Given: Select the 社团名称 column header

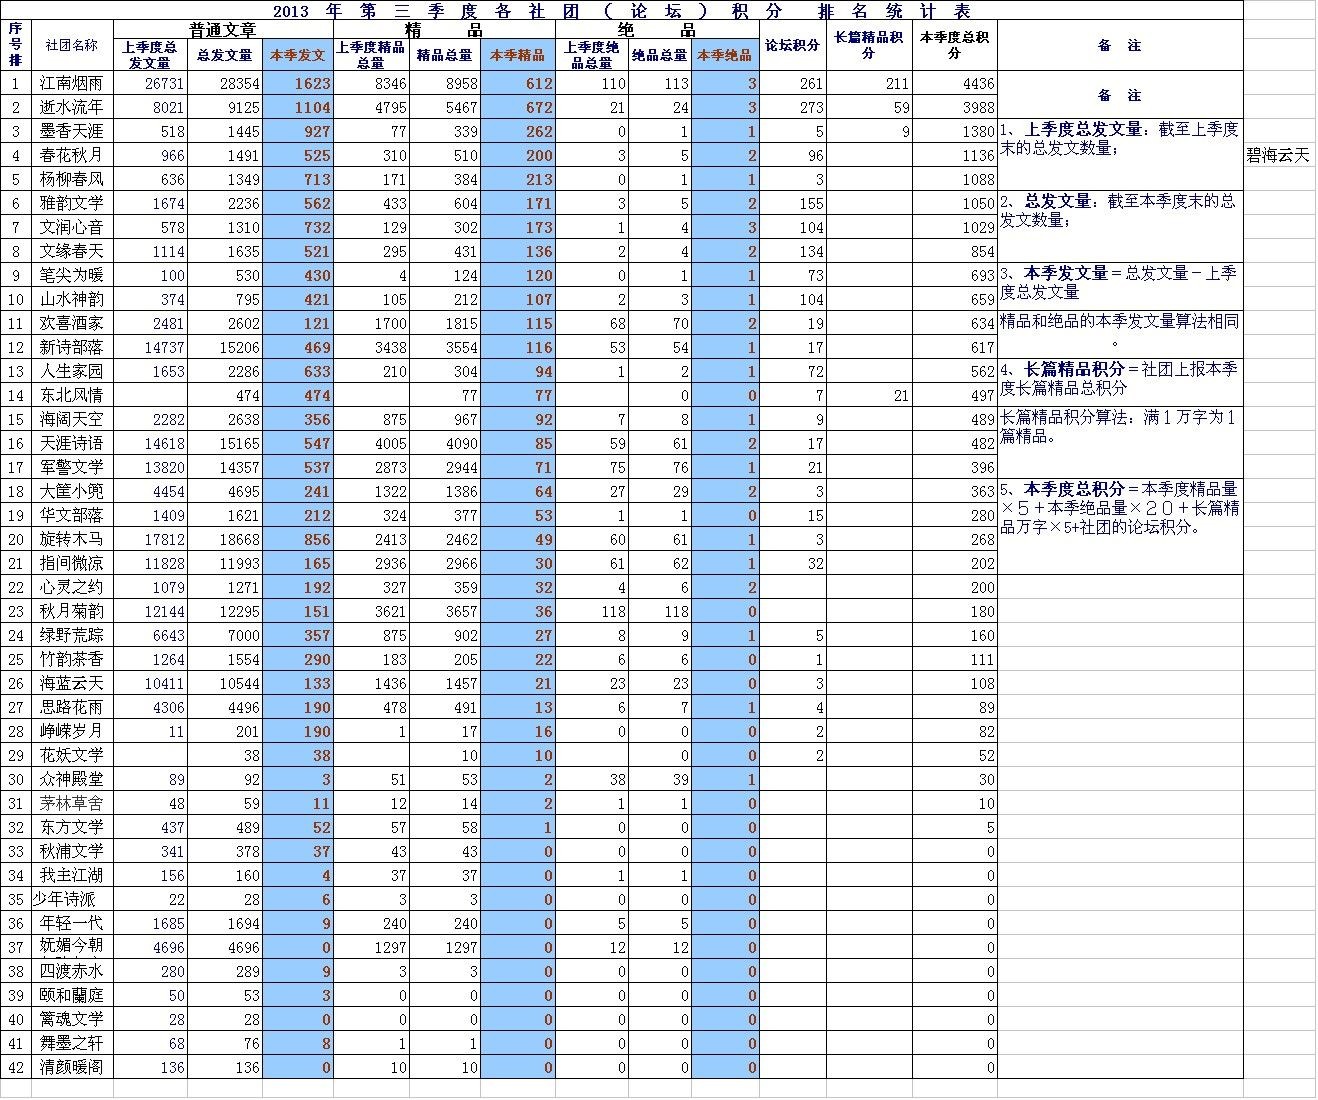Looking at the screenshot, I should [72, 46].
